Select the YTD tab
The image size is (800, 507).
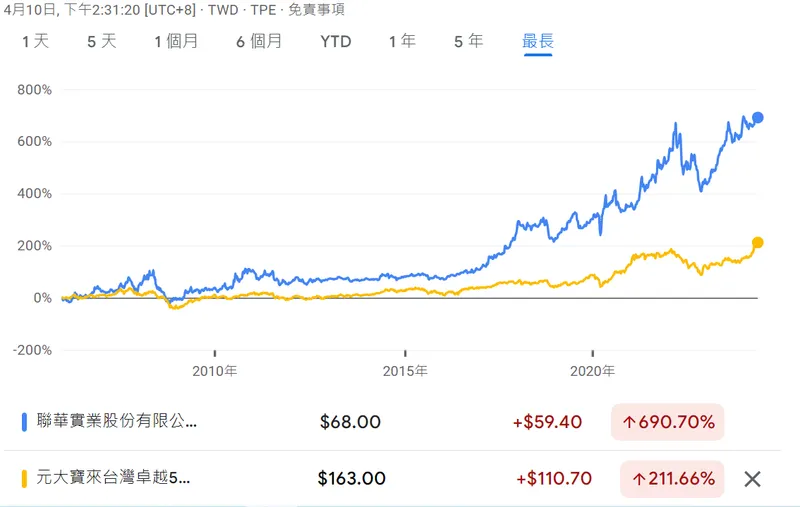click(x=336, y=42)
